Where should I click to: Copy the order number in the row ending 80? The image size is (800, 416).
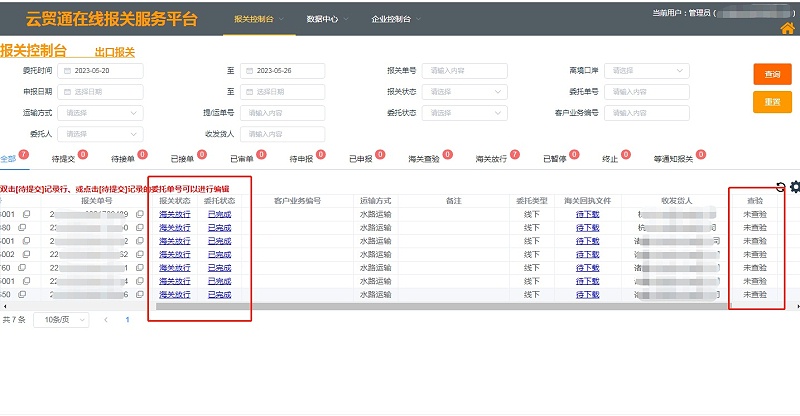point(22,227)
